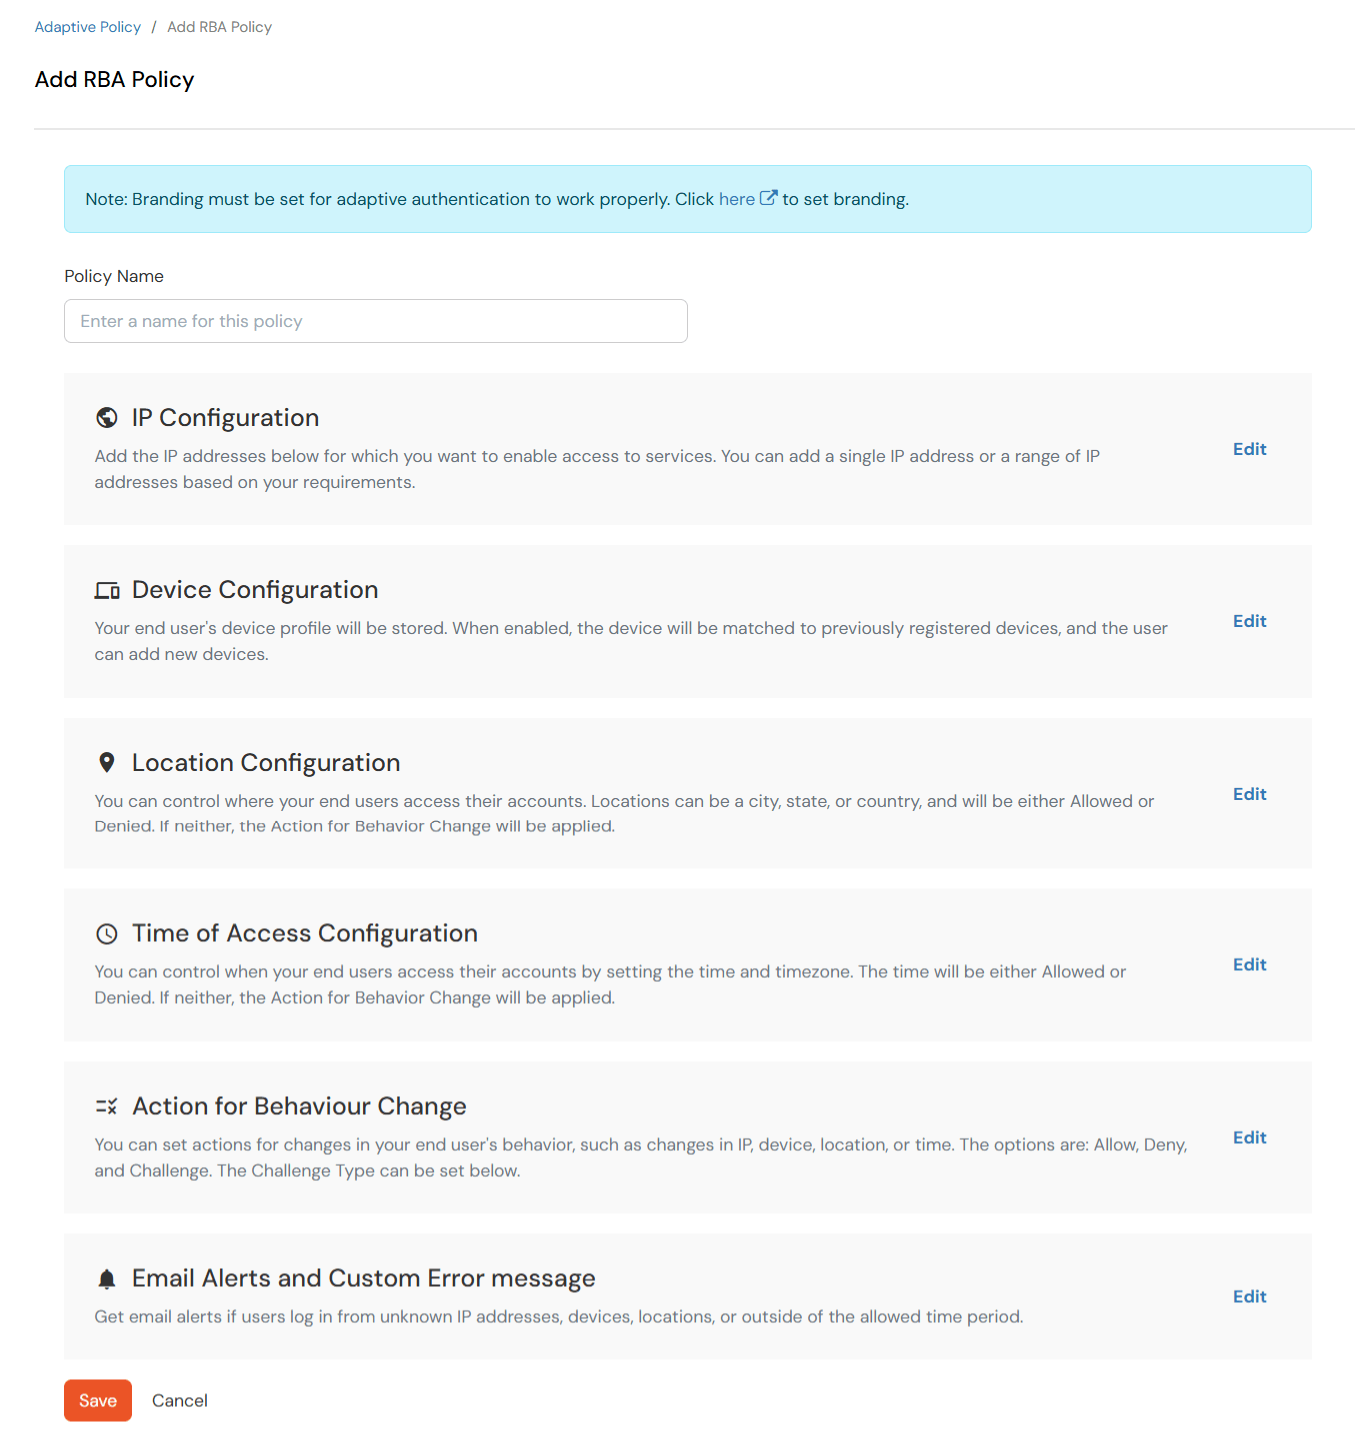Click the behavior change icon on Action card
This screenshot has width=1355, height=1444.
[x=107, y=1106]
